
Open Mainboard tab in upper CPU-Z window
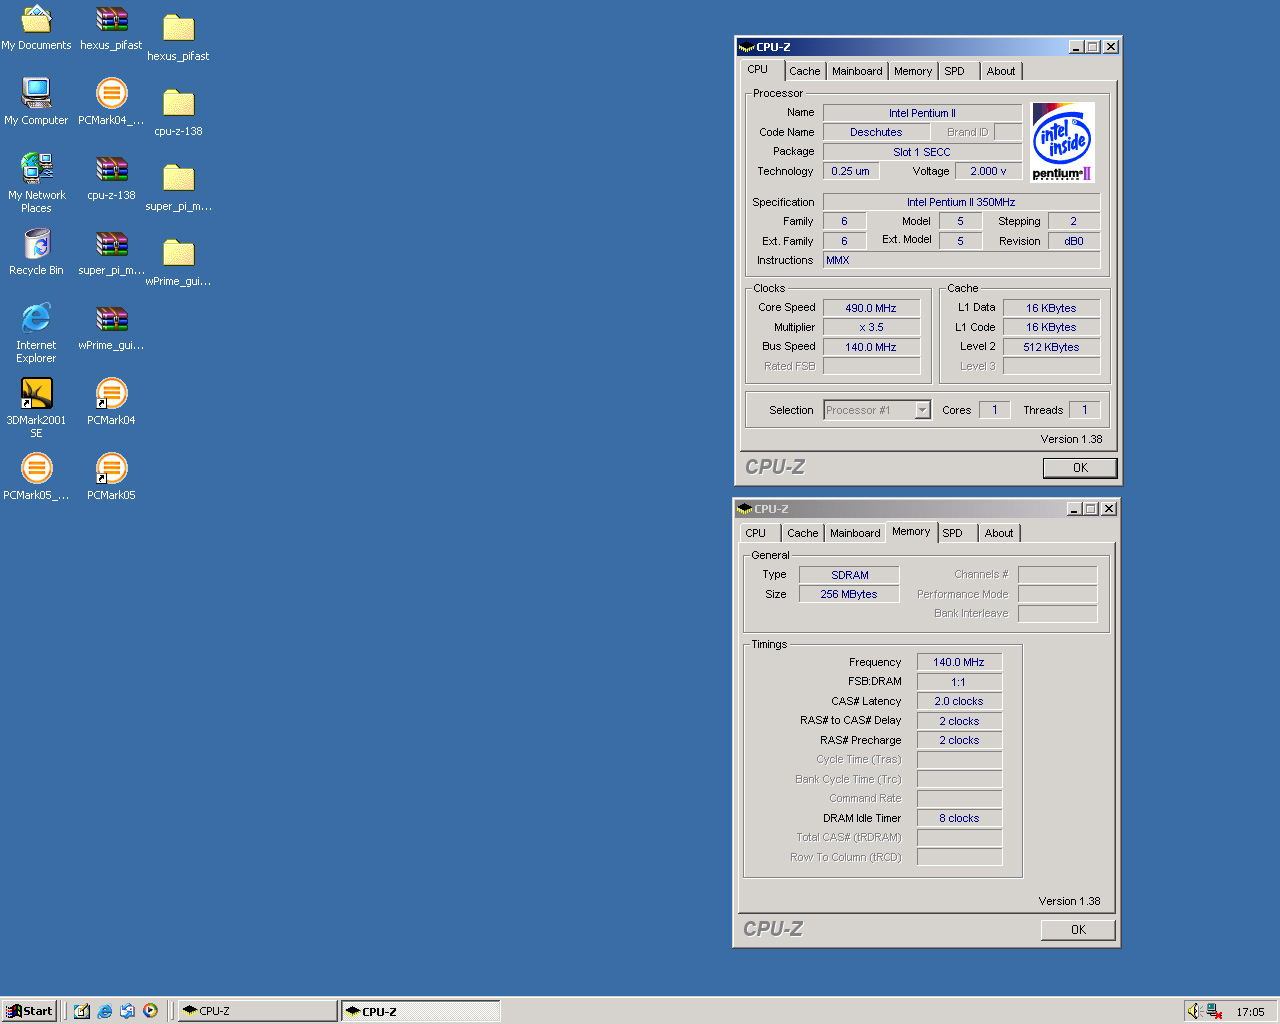coord(857,71)
